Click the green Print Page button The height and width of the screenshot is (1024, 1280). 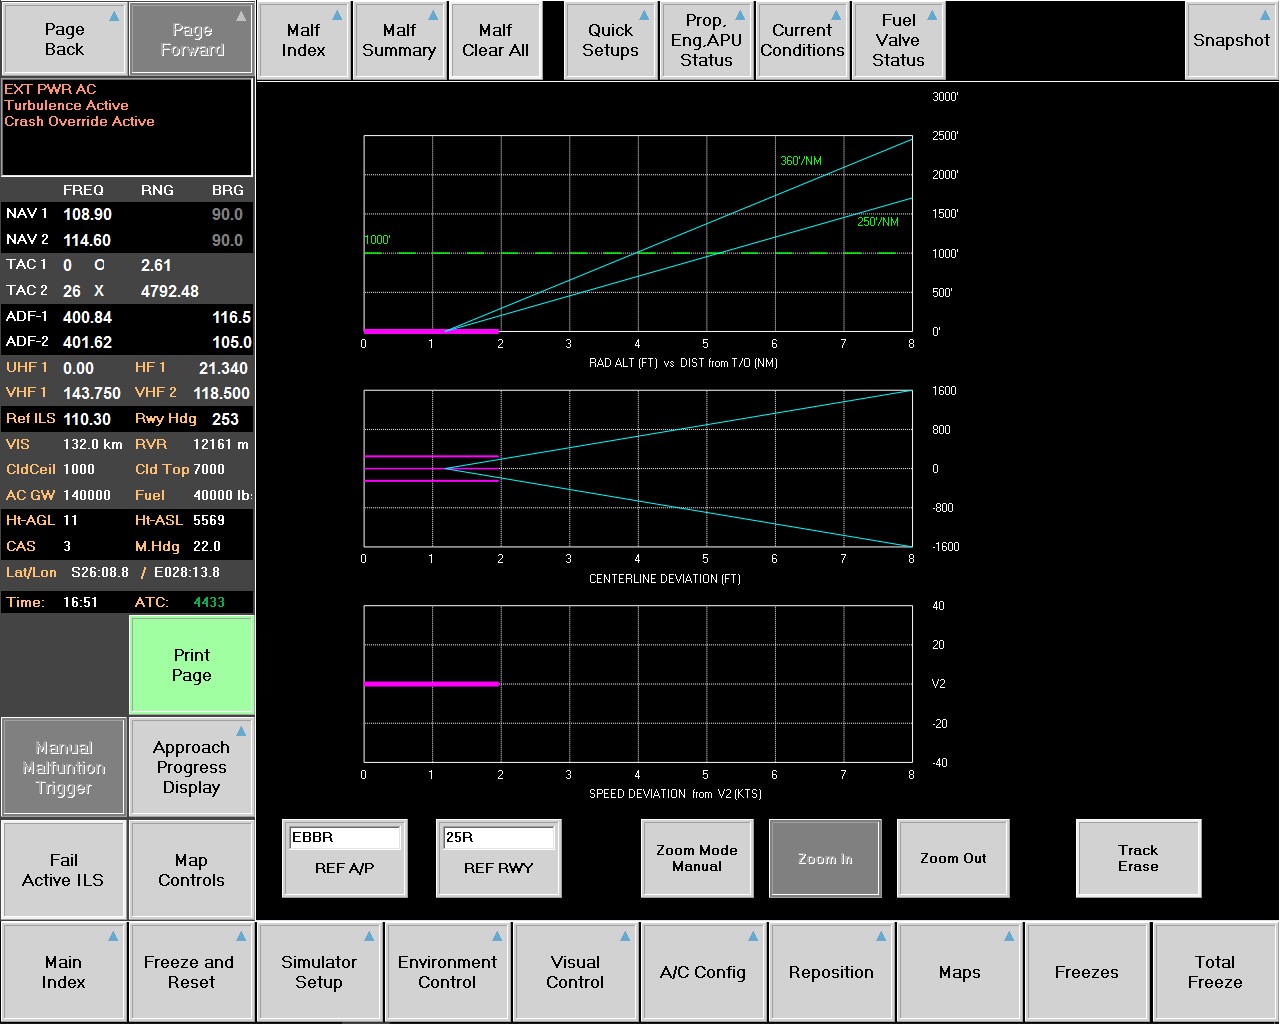[x=191, y=665]
